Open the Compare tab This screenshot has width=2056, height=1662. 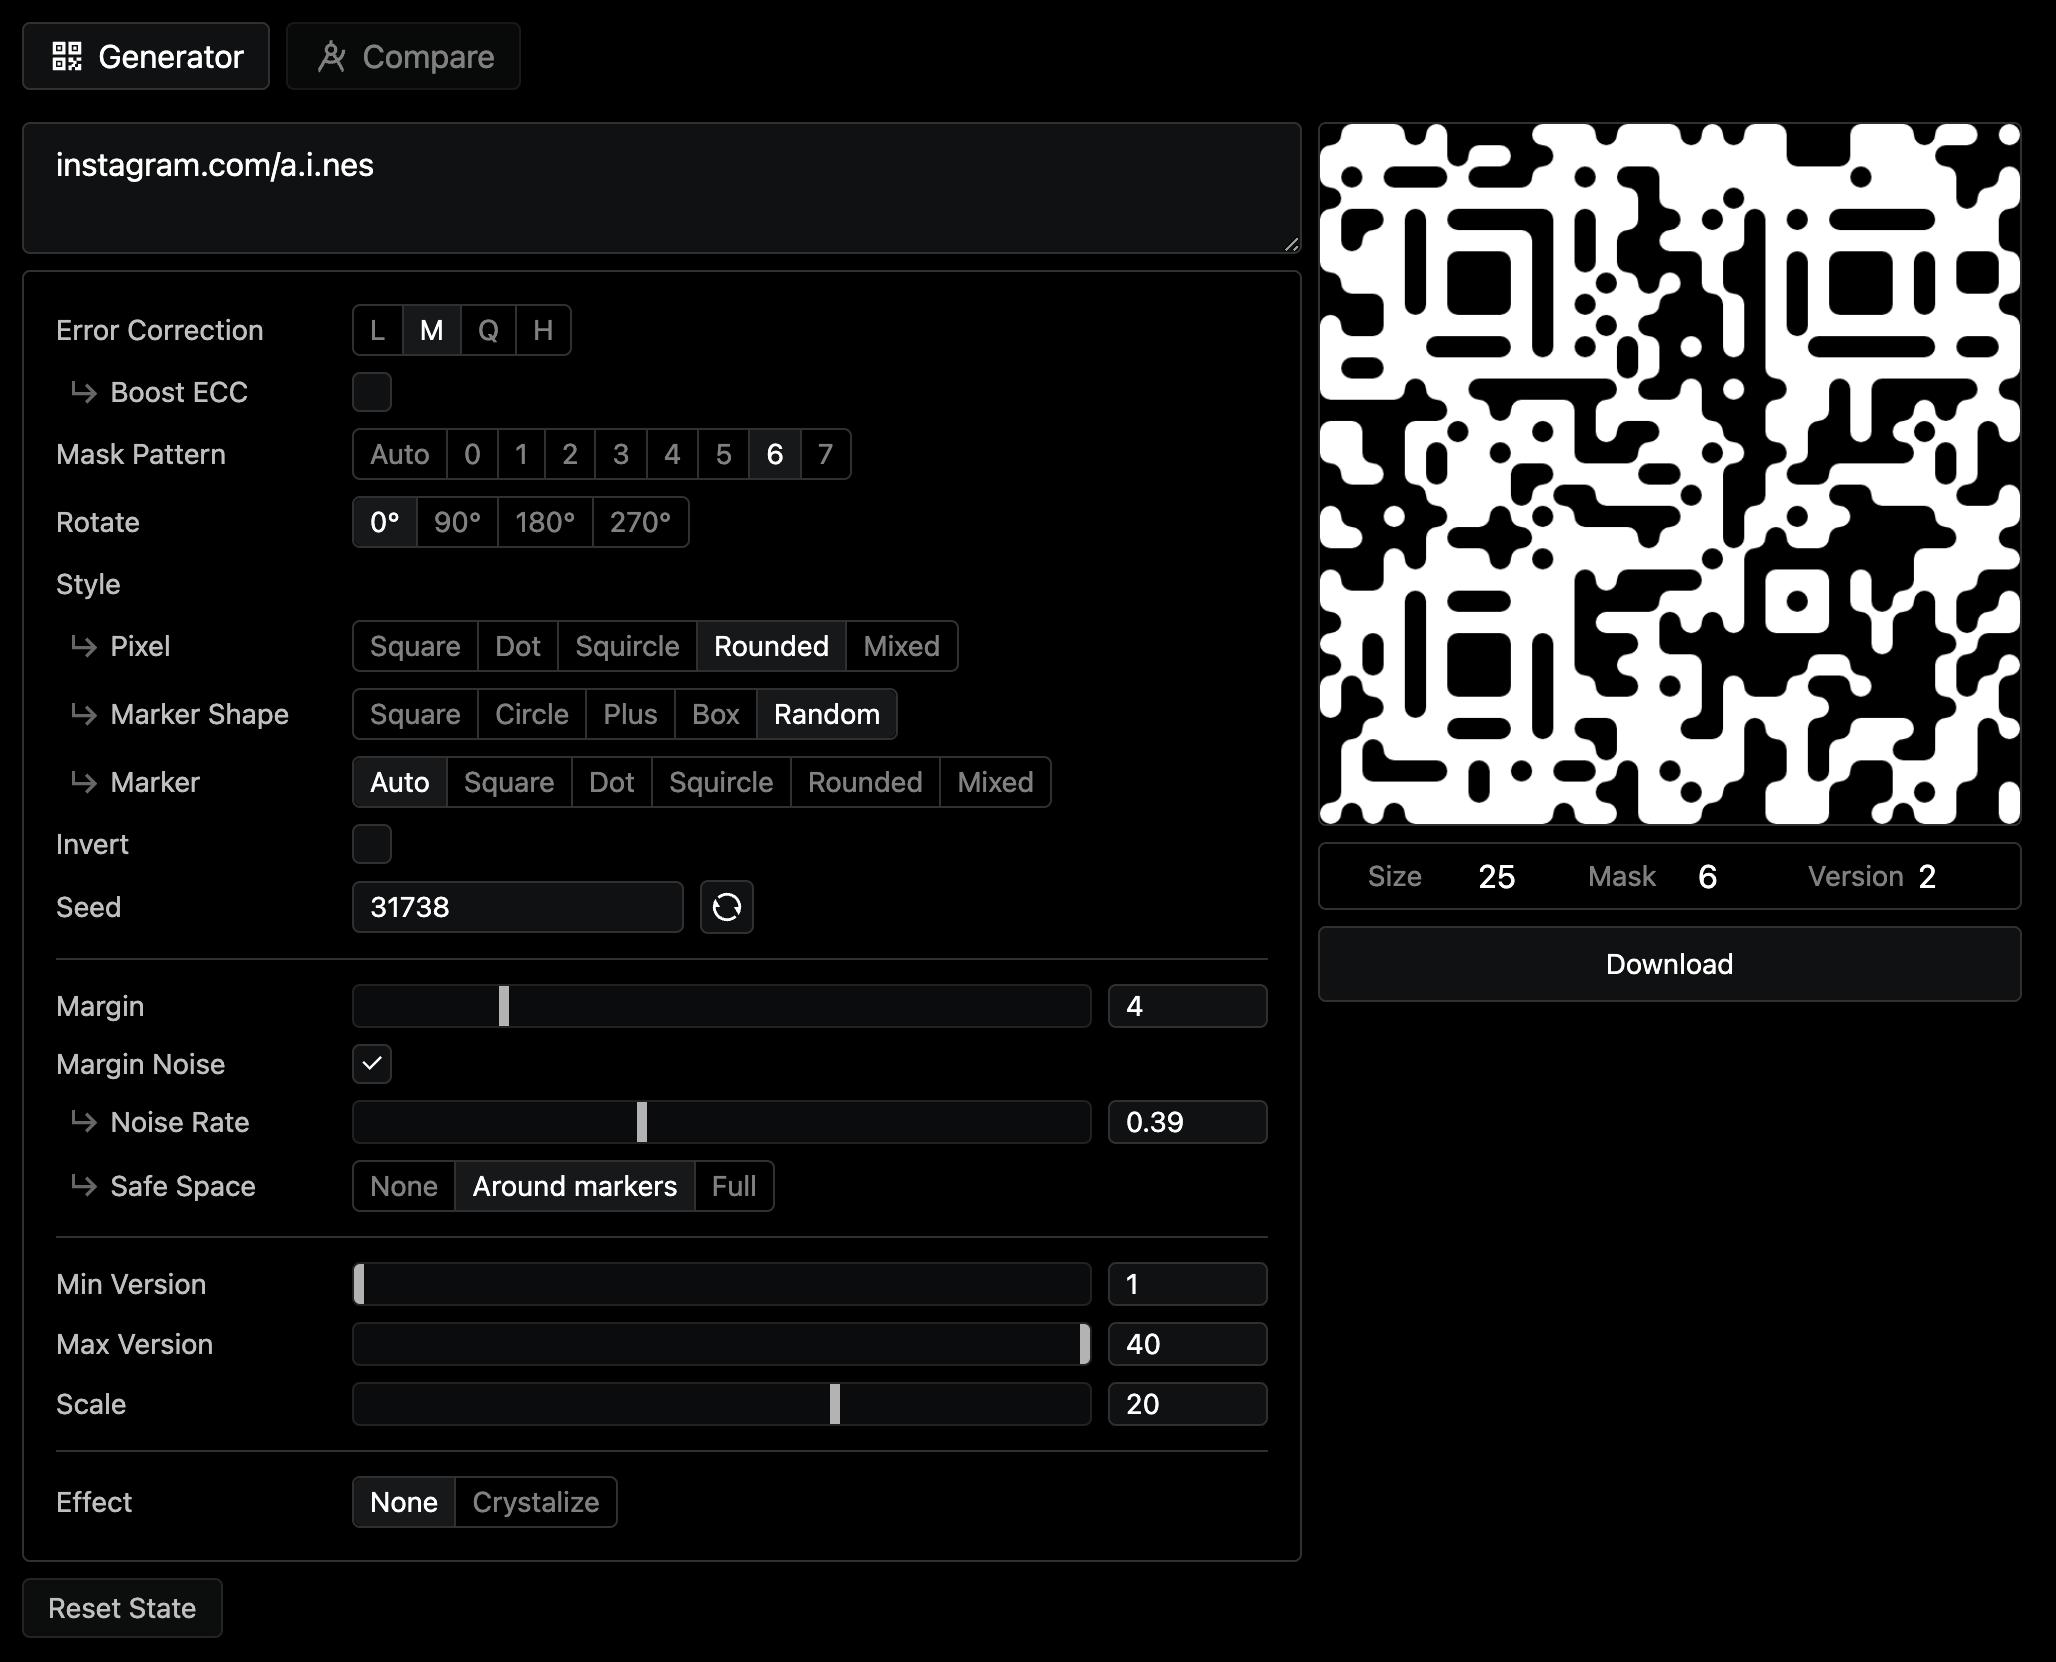click(403, 56)
